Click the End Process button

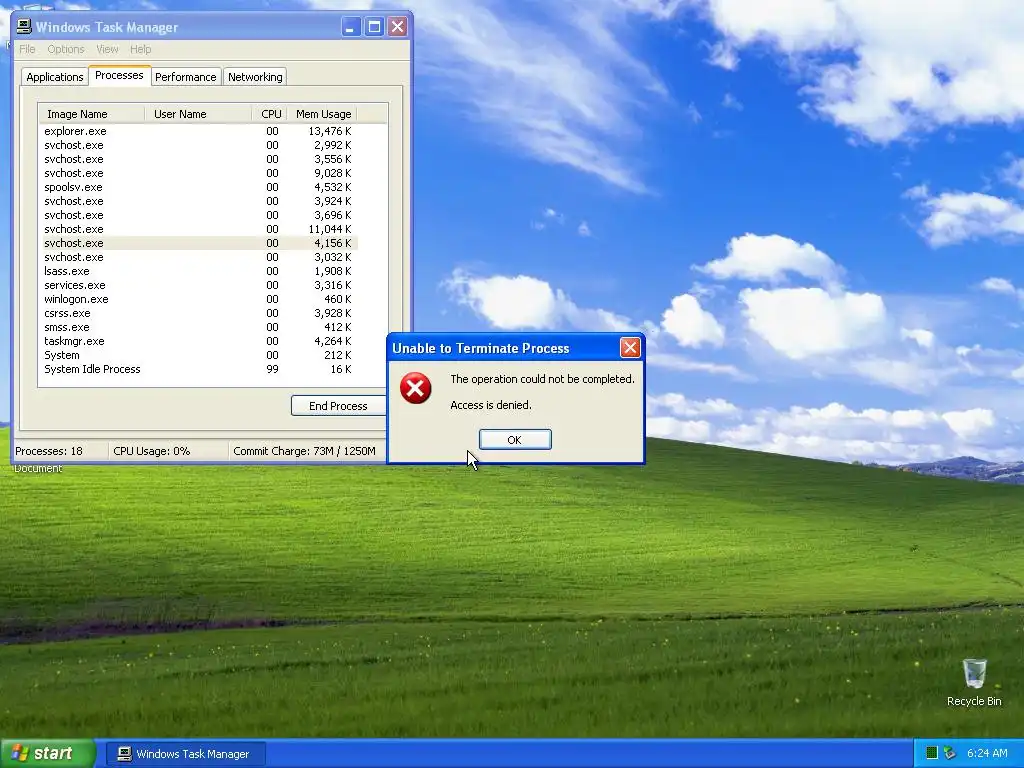(338, 406)
